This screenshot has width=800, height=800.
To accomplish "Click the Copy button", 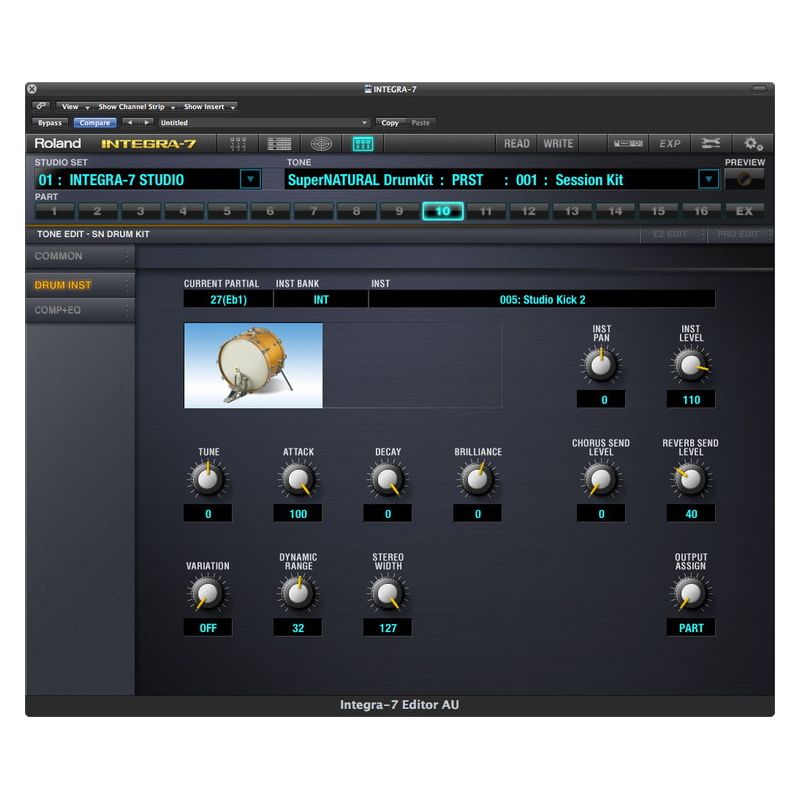I will [x=390, y=123].
